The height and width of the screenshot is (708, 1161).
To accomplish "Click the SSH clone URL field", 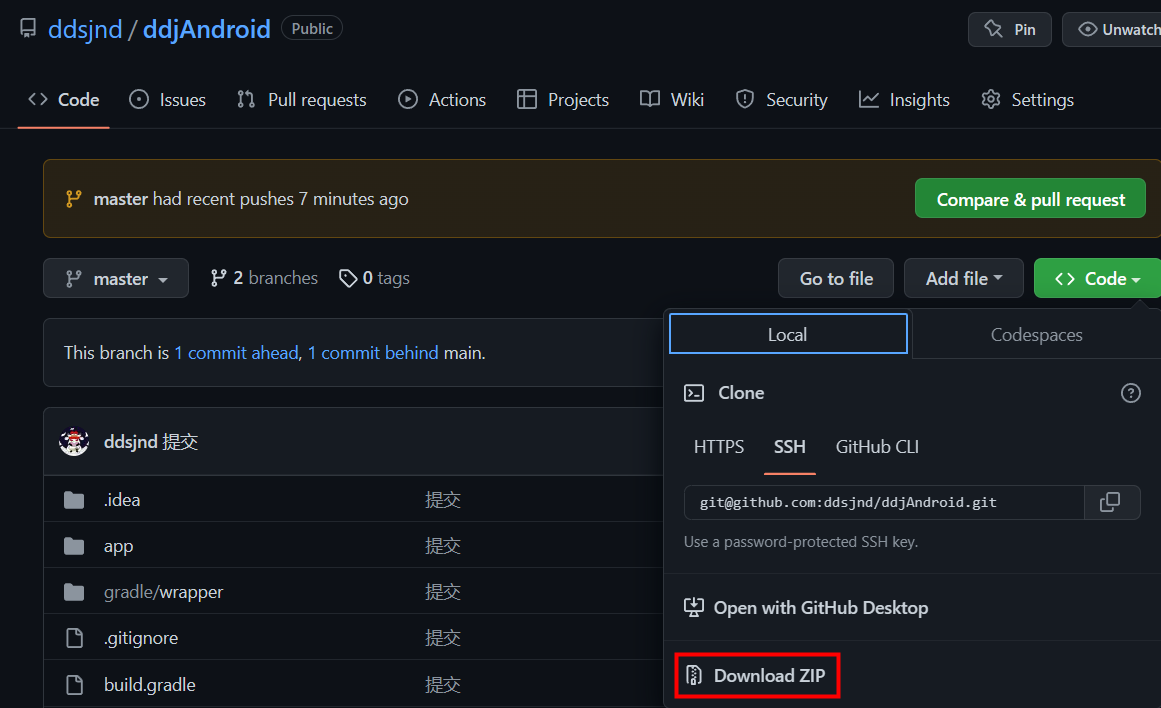I will (884, 503).
